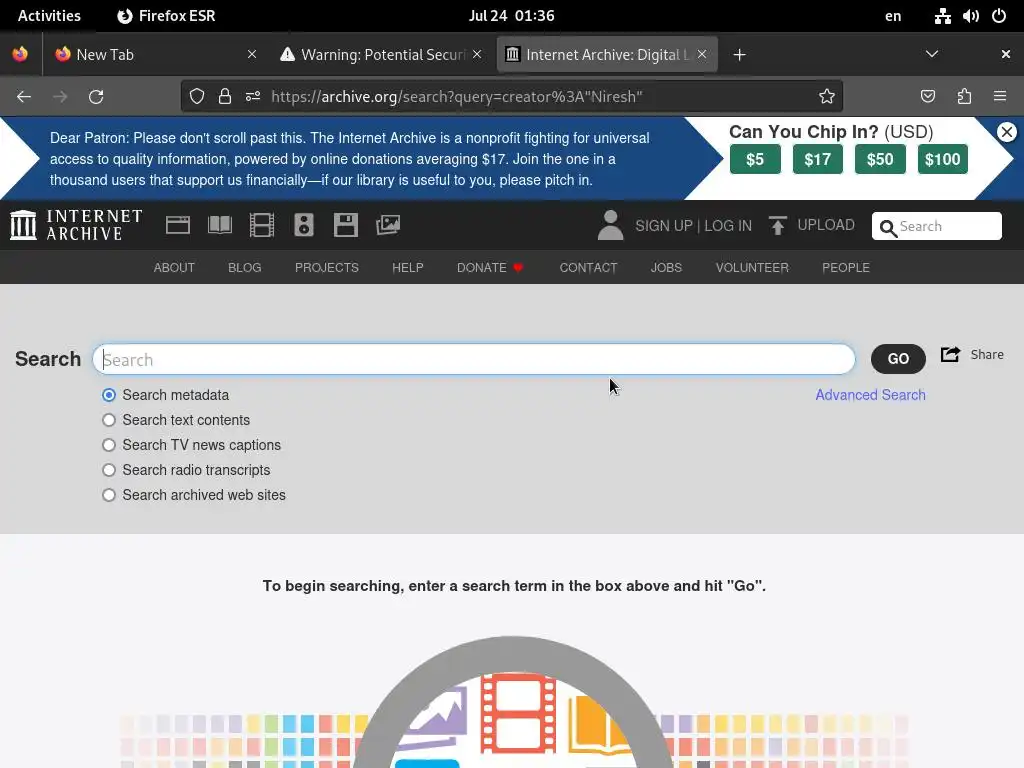Open site permissions icon in address bar

[253, 97]
